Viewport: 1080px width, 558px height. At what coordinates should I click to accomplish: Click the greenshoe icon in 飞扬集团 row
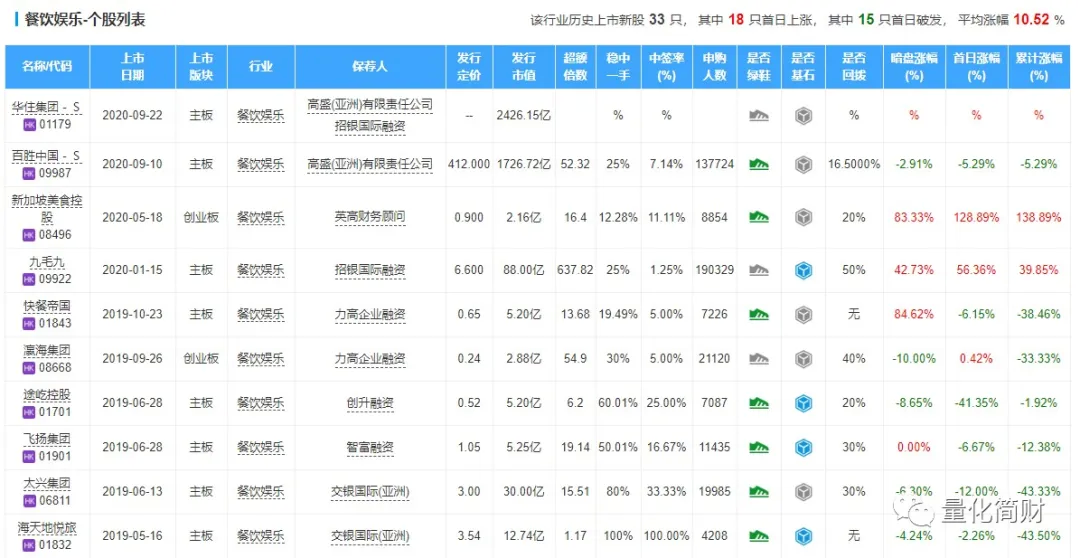tap(758, 447)
